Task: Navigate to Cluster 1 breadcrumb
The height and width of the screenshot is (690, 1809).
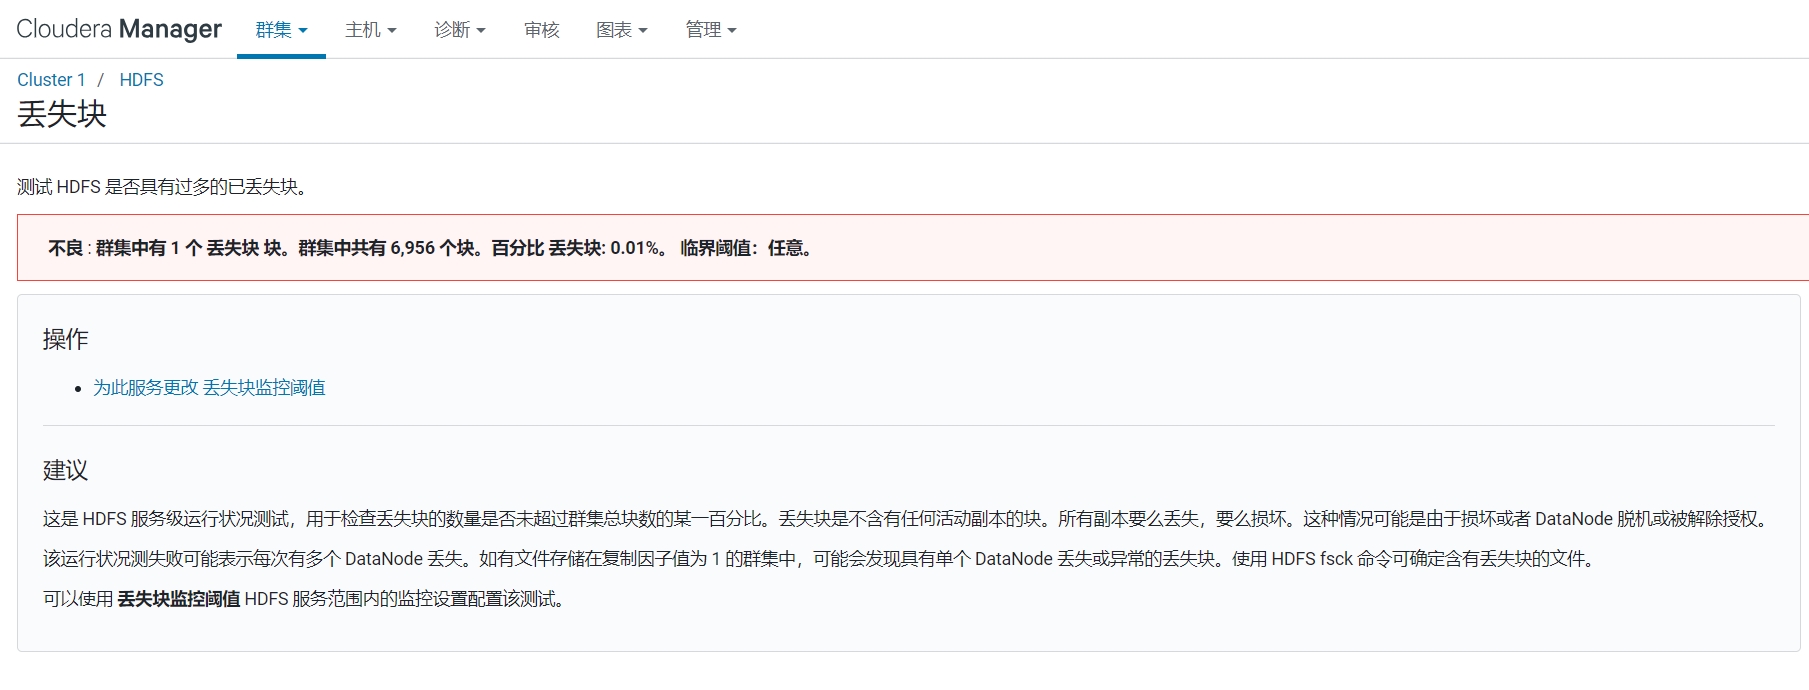Action: [x=51, y=80]
